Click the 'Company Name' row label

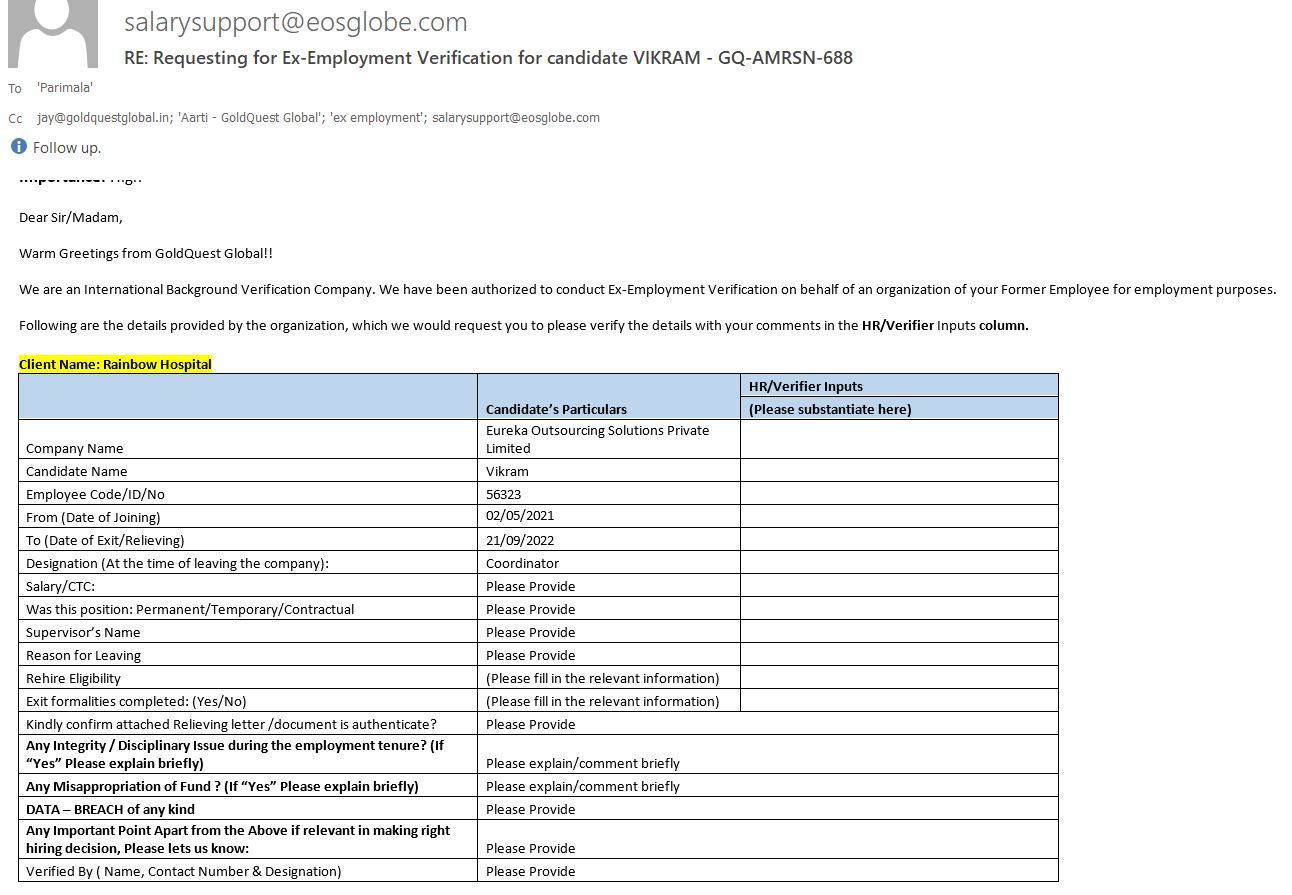point(75,449)
